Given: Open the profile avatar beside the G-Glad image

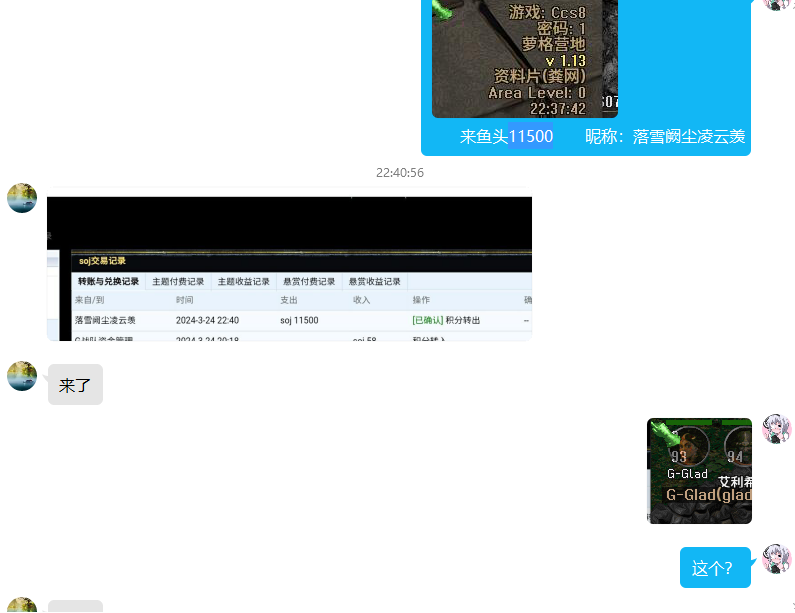Looking at the screenshot, I should point(777,429).
